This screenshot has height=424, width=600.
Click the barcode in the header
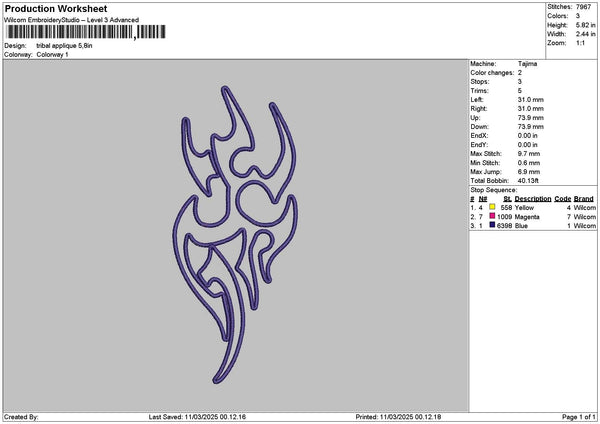pyautogui.click(x=86, y=32)
